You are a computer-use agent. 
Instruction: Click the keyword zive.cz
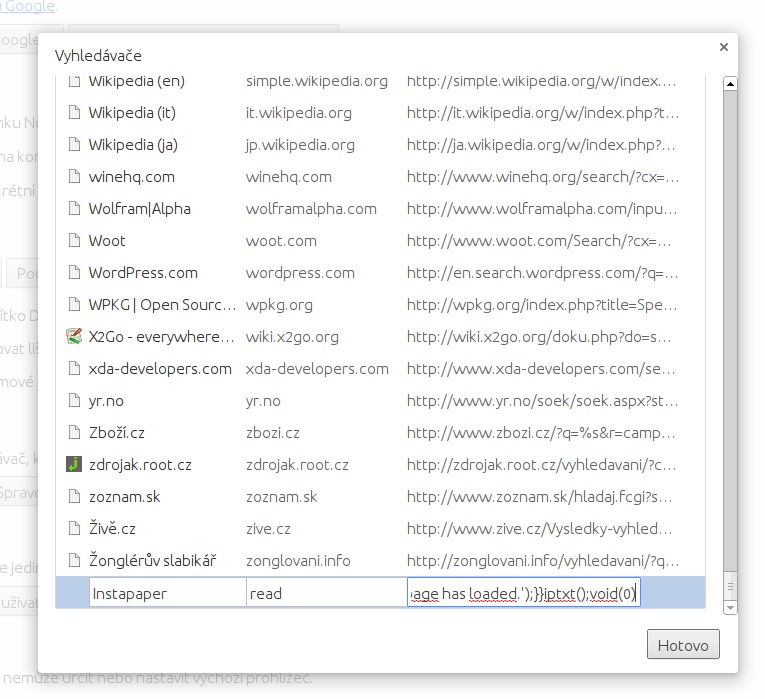[268, 529]
